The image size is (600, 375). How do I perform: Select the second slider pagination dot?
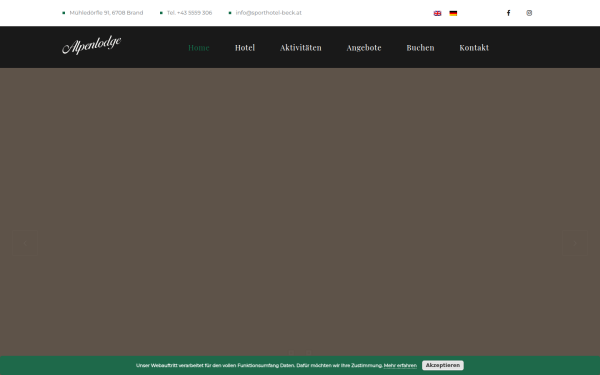(308, 352)
